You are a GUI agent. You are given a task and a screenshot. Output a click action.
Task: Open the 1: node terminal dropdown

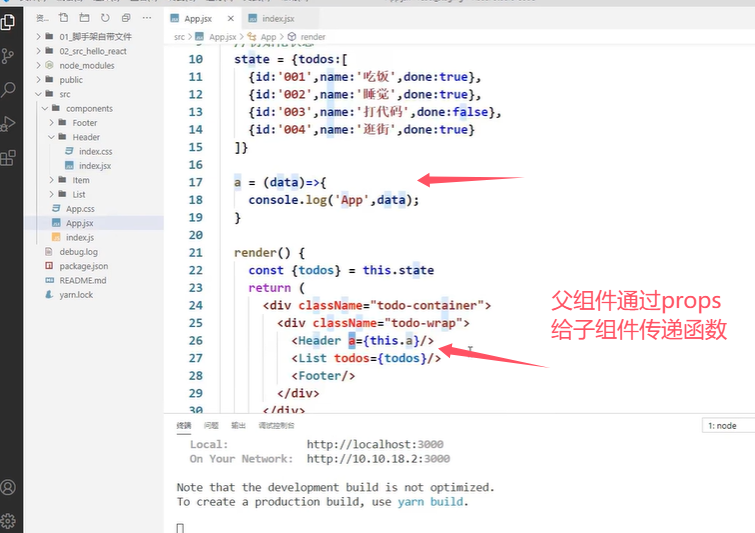[x=728, y=426]
